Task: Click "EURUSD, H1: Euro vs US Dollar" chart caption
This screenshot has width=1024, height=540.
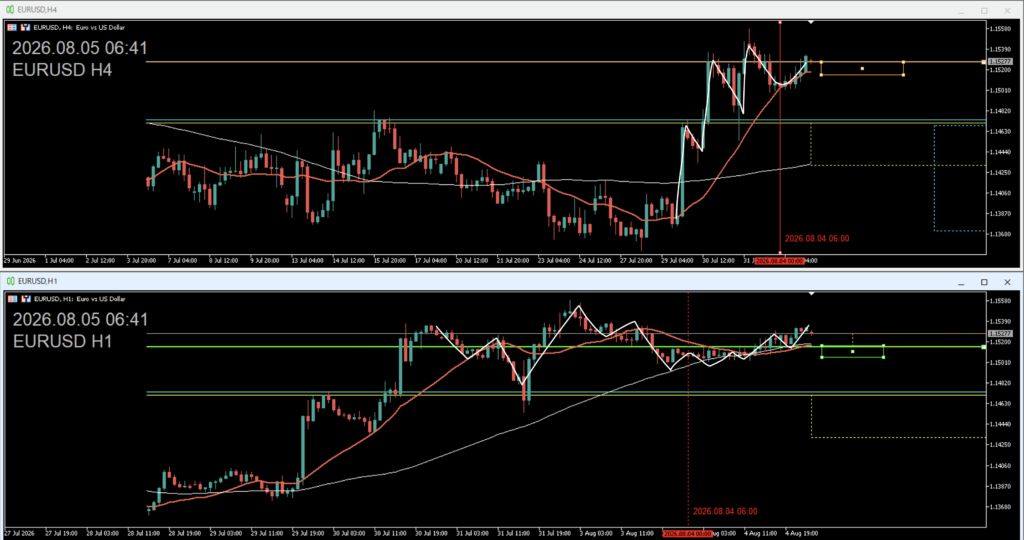Action: (x=80, y=299)
